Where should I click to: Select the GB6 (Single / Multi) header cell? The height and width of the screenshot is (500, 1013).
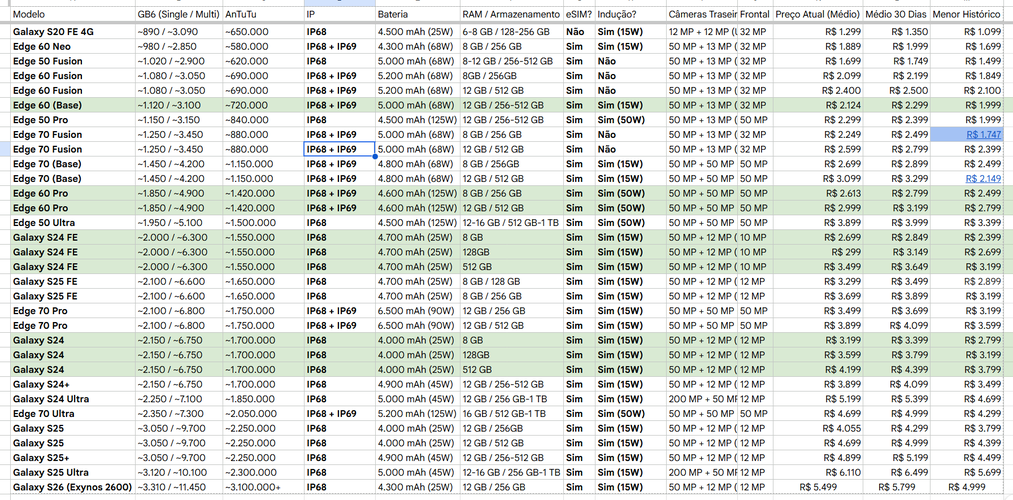pyautogui.click(x=178, y=14)
